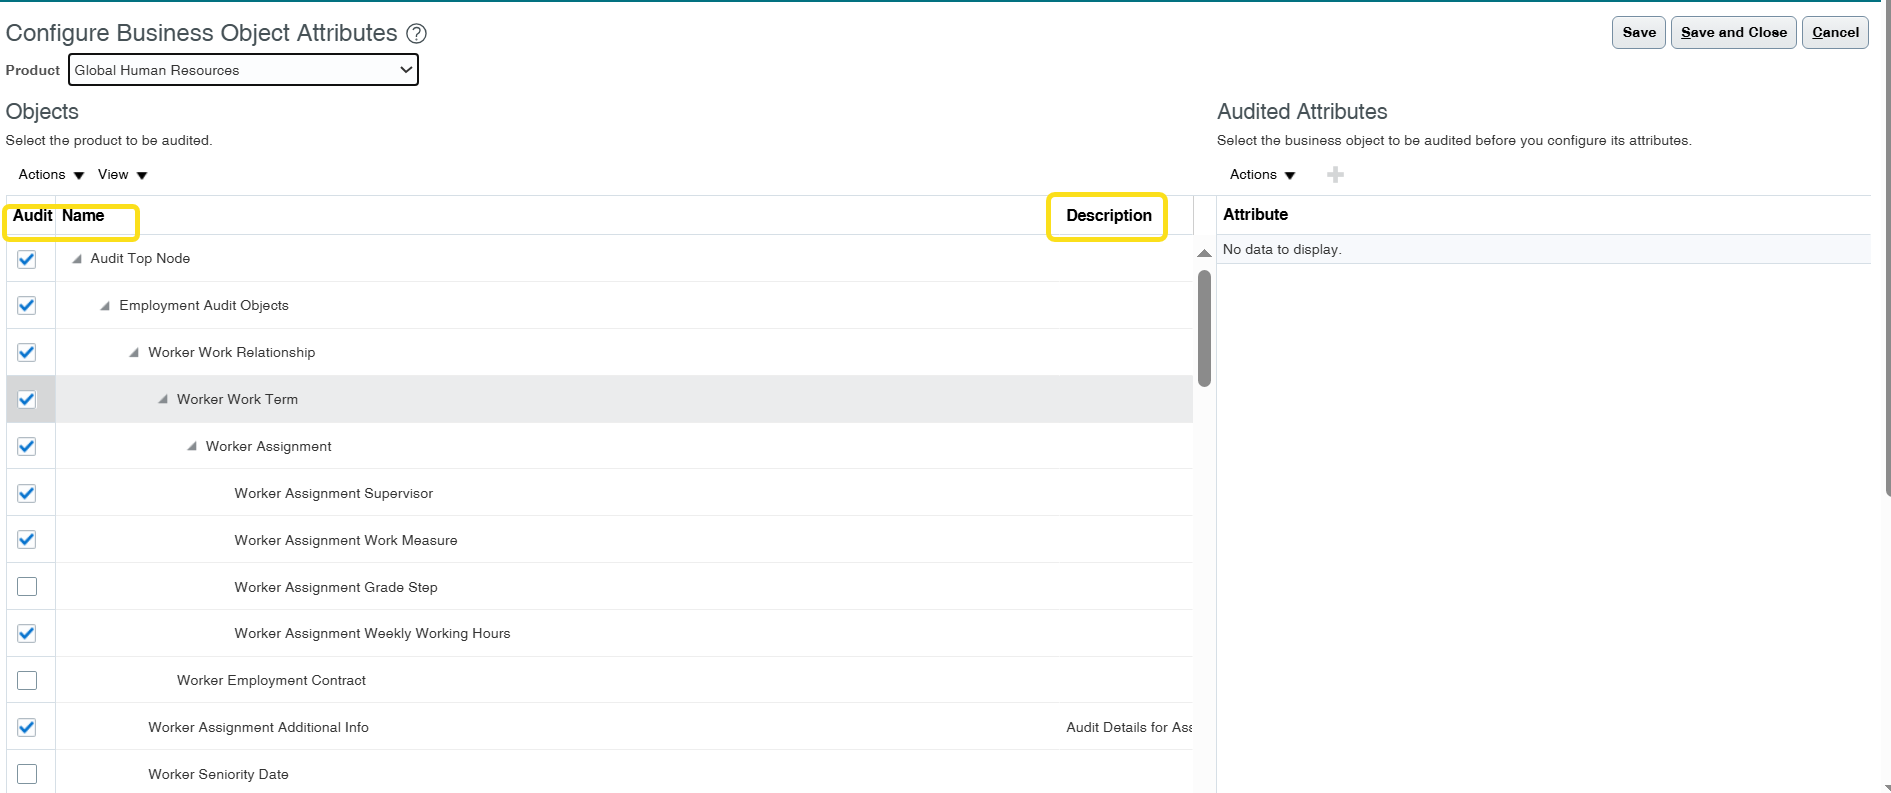Collapse Worker Work Term node
Viewport: 1891px width, 793px height.
point(163,400)
